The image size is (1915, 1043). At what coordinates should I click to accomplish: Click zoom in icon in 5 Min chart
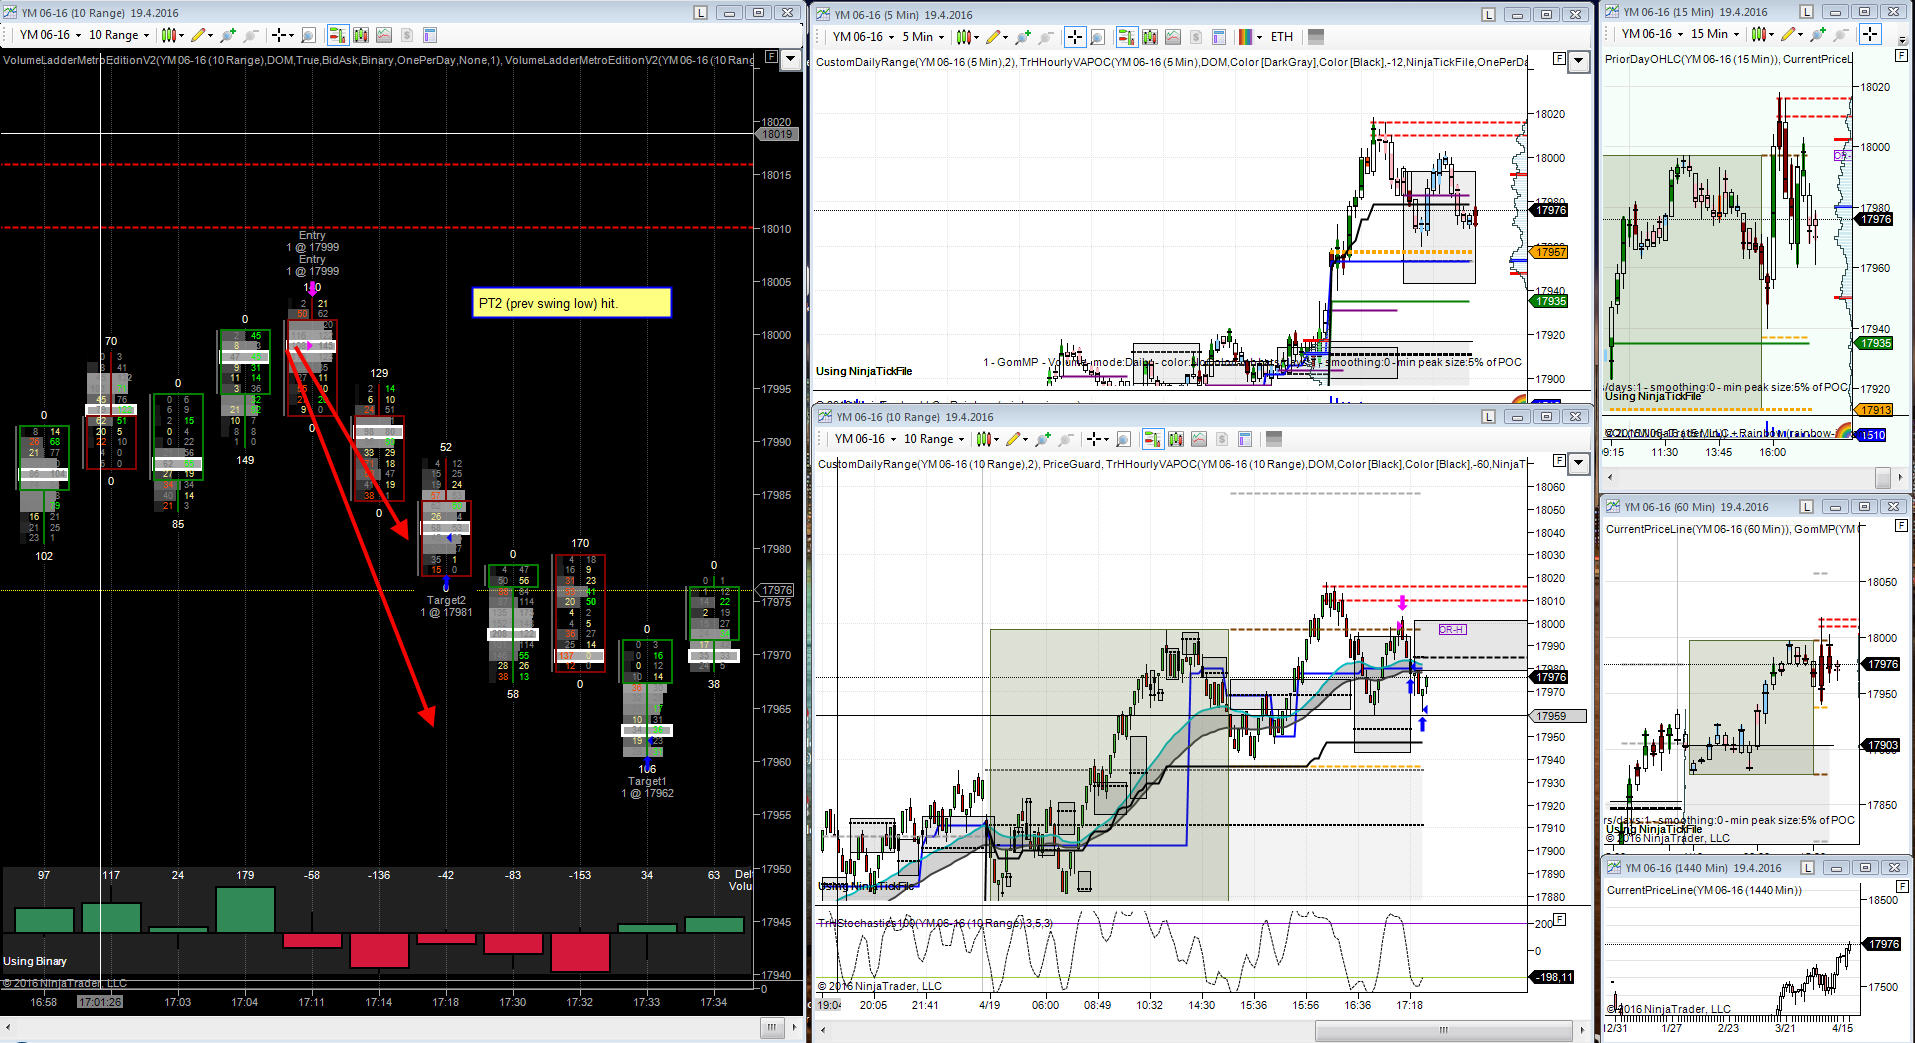(x=1023, y=37)
